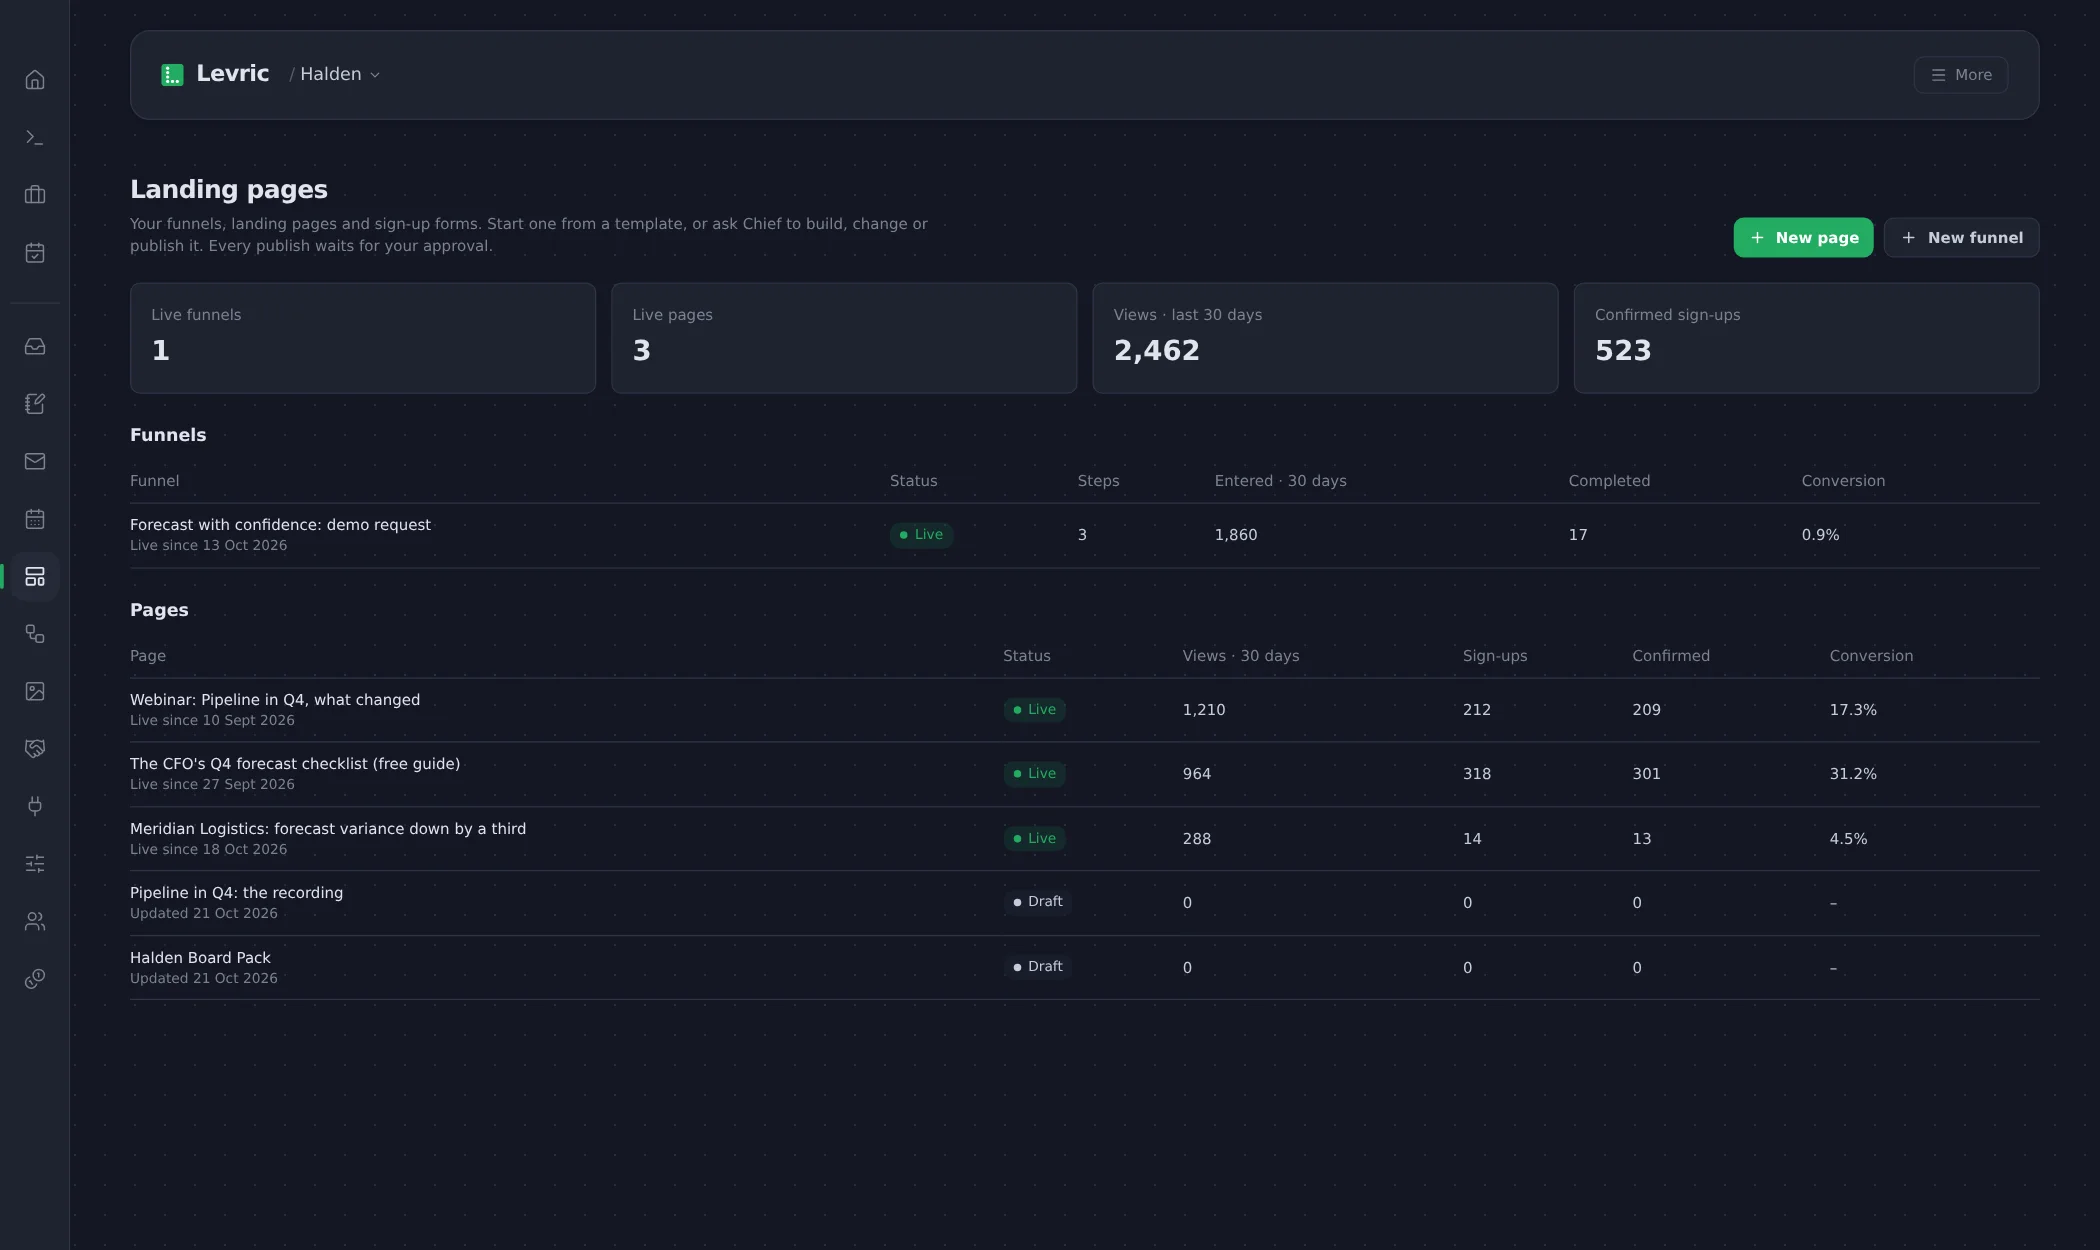The height and width of the screenshot is (1250, 2100).
Task: Open the people team icon in sidebar
Action: click(x=35, y=921)
